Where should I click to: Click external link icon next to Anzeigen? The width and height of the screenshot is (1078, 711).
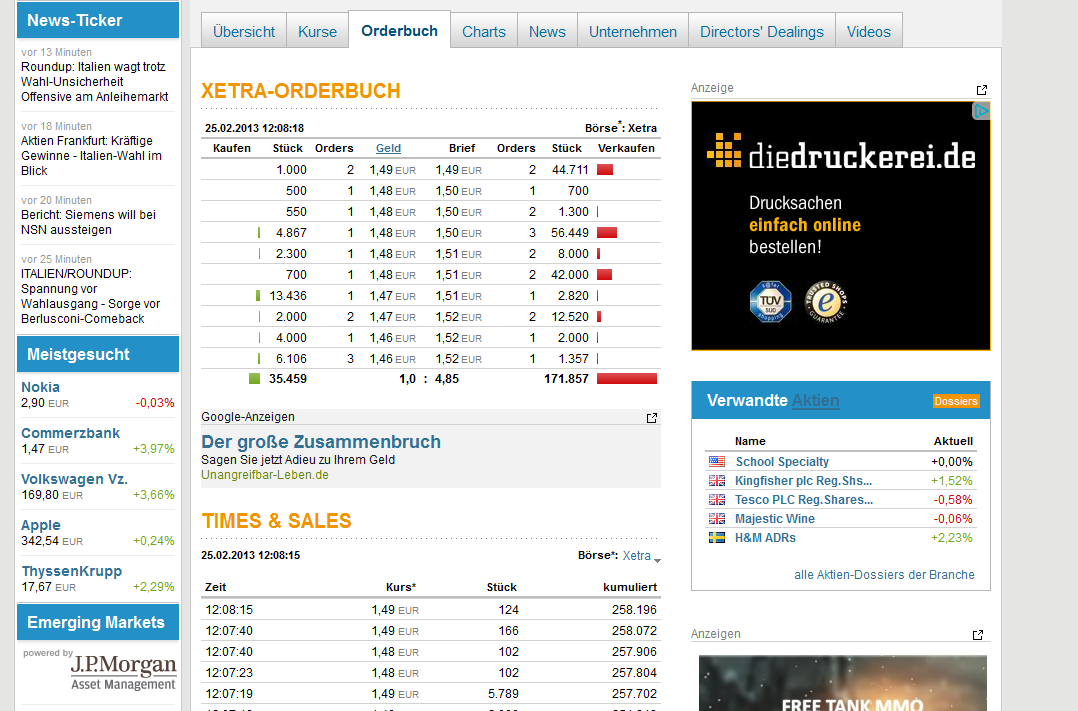[x=978, y=635]
